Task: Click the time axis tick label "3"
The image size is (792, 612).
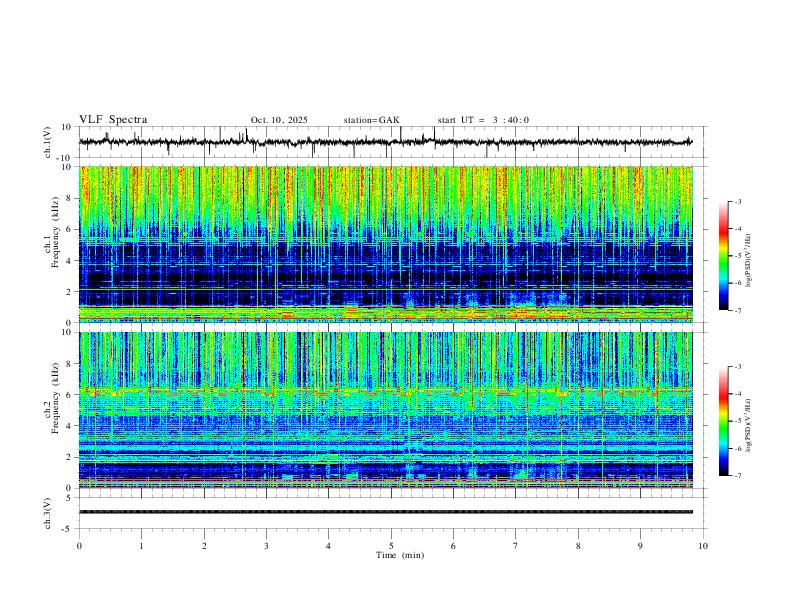Action: 266,546
